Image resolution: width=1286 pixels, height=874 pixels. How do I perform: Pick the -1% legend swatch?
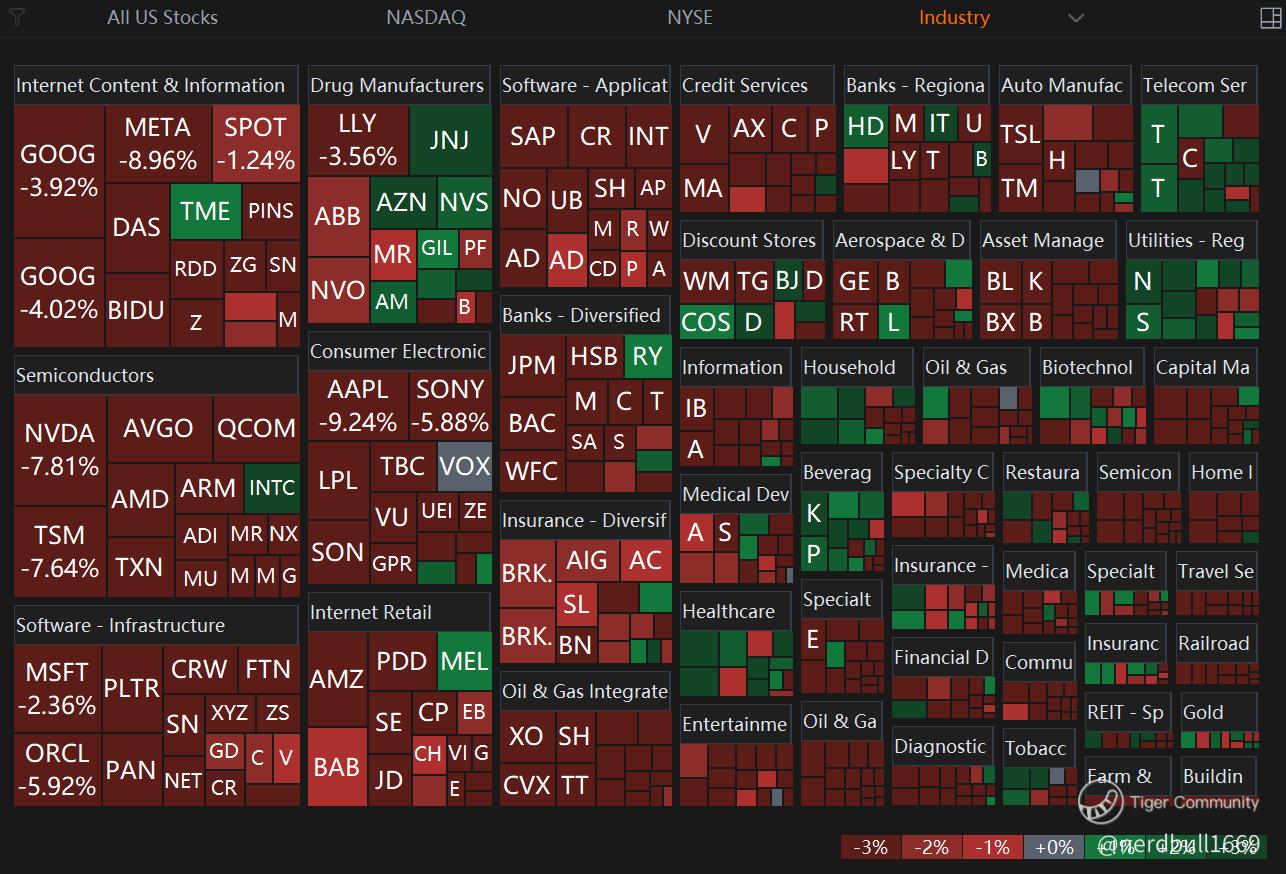click(993, 847)
